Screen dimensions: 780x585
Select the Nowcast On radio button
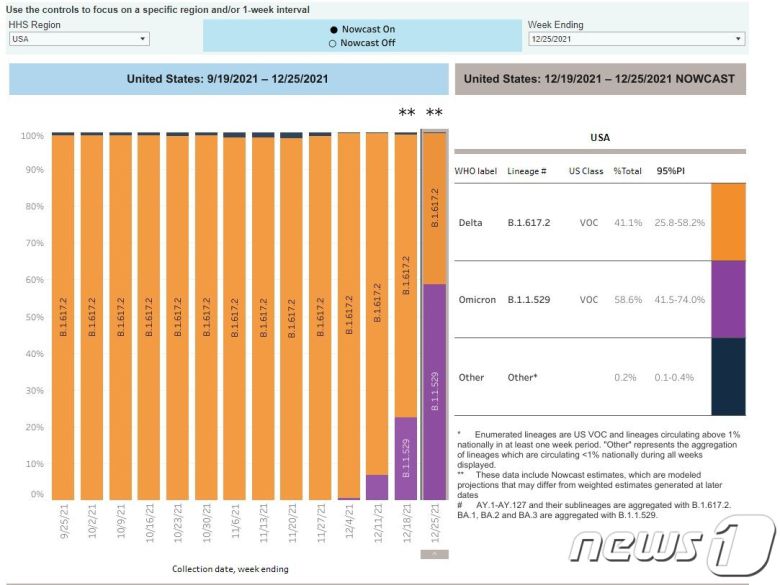tap(333, 30)
